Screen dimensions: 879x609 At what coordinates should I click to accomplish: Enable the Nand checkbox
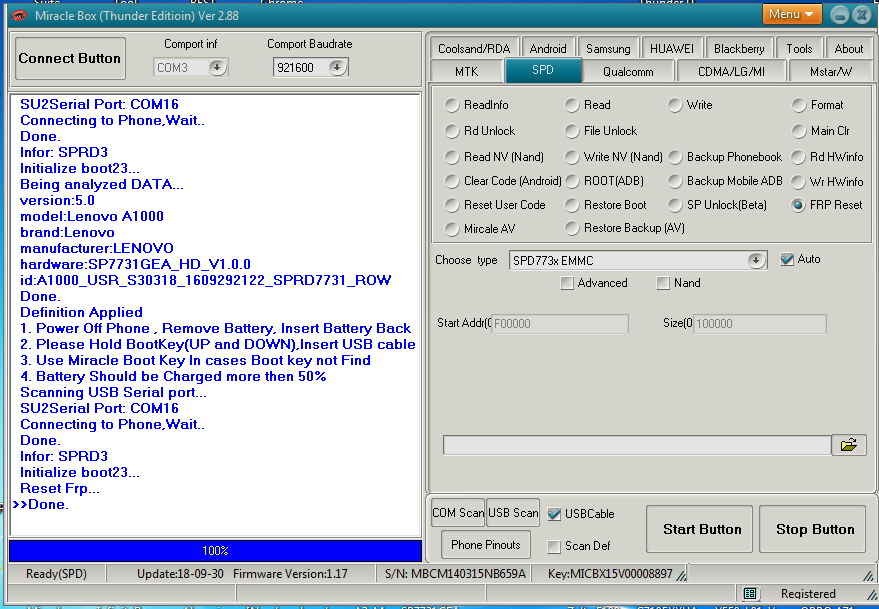click(x=663, y=283)
